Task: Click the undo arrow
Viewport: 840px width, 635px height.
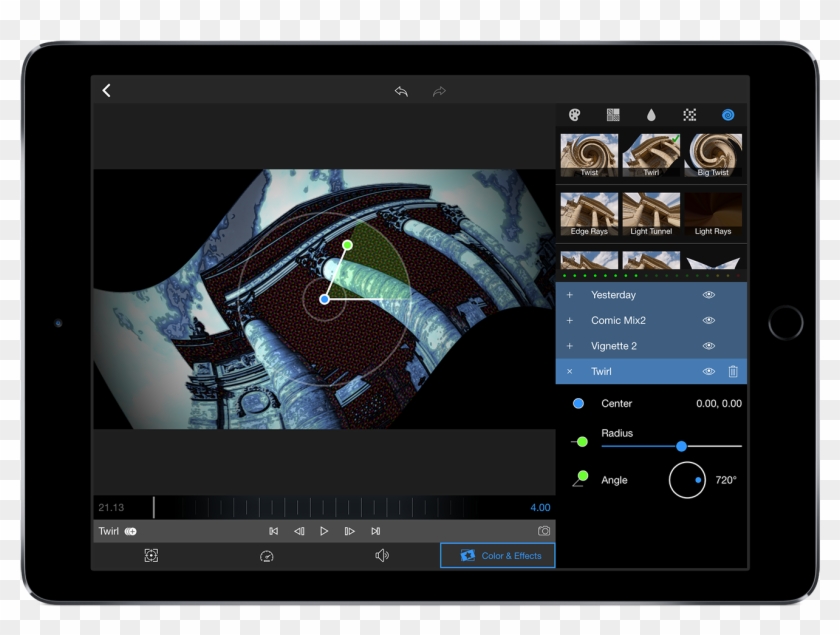Action: 401,91
